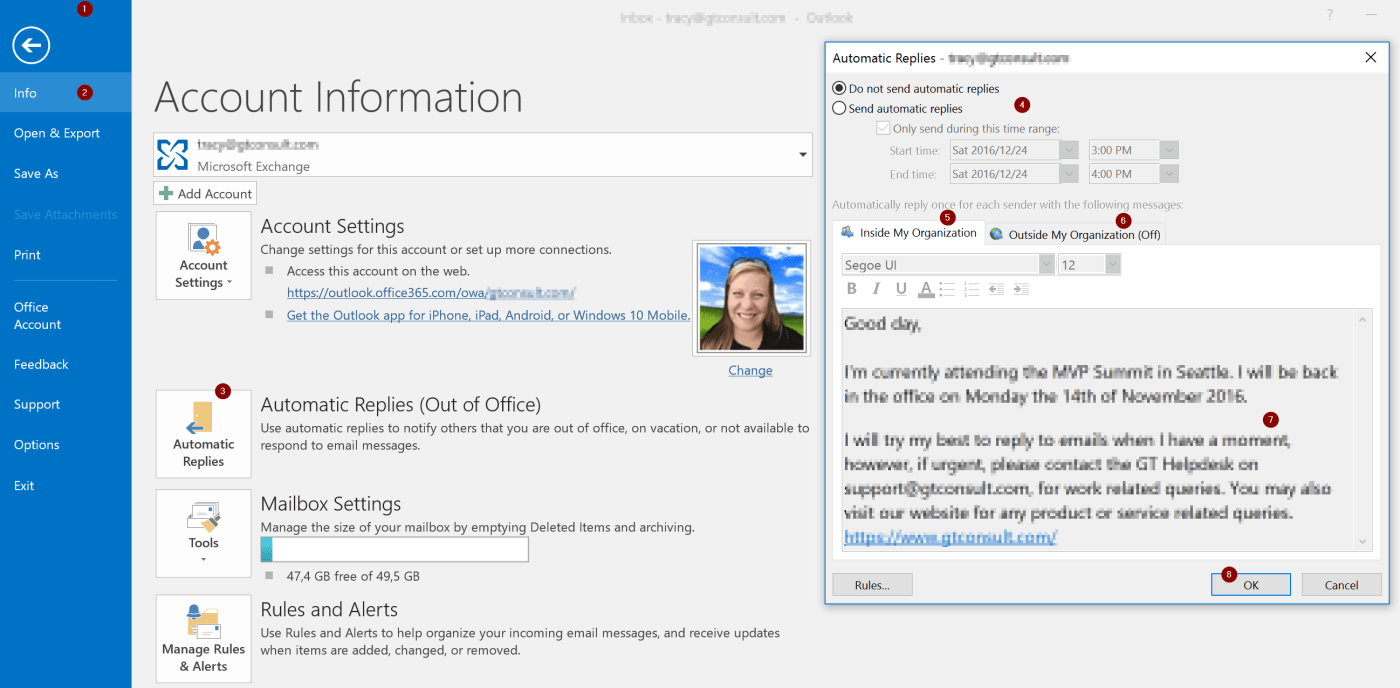Click Manage Rules & Alerts icon
The height and width of the screenshot is (688, 1400).
(203, 638)
